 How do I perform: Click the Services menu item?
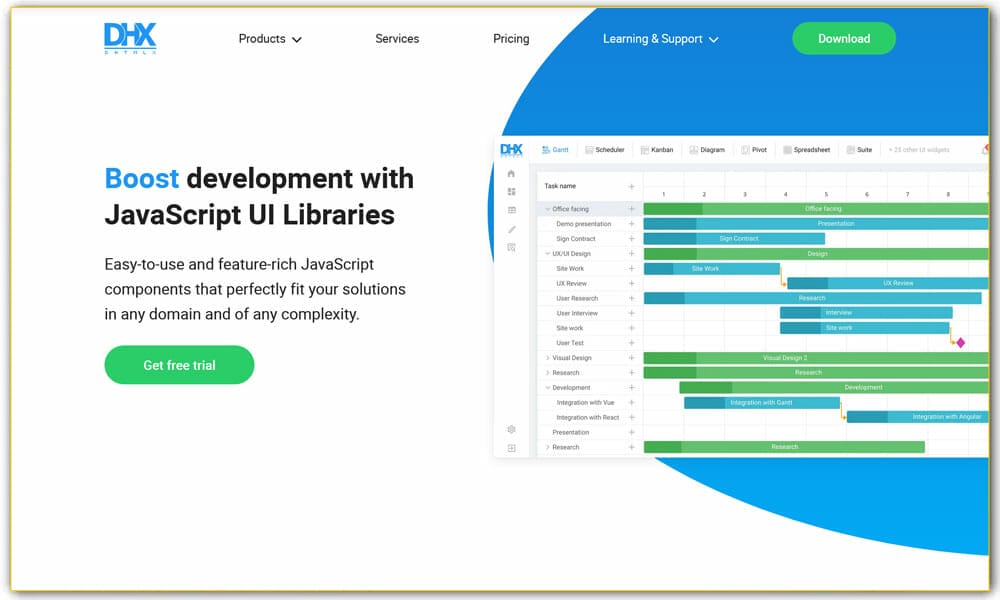pos(397,38)
